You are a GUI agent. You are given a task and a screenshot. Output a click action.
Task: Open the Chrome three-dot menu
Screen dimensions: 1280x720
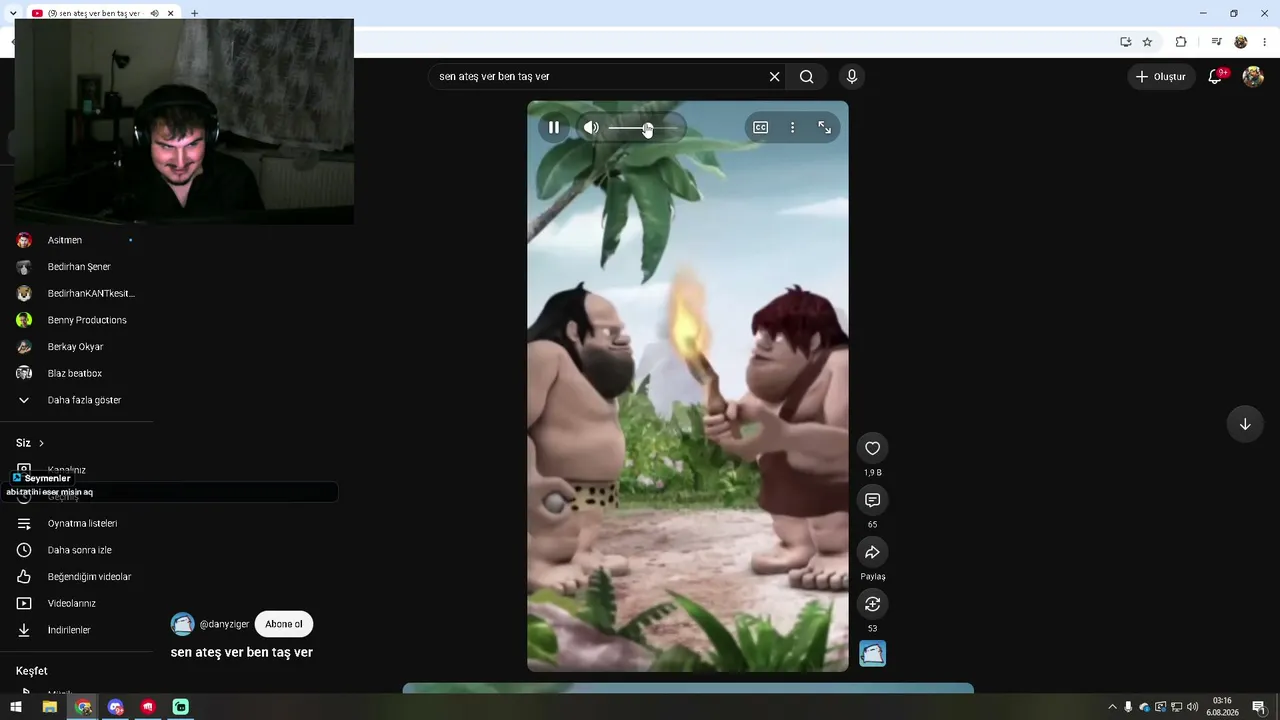1266,42
